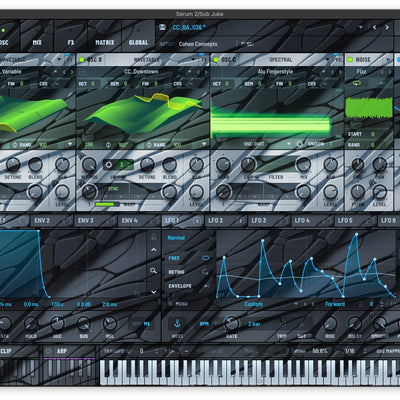Click the envelope down chevron
This screenshot has width=400, height=400.
coord(154,292)
